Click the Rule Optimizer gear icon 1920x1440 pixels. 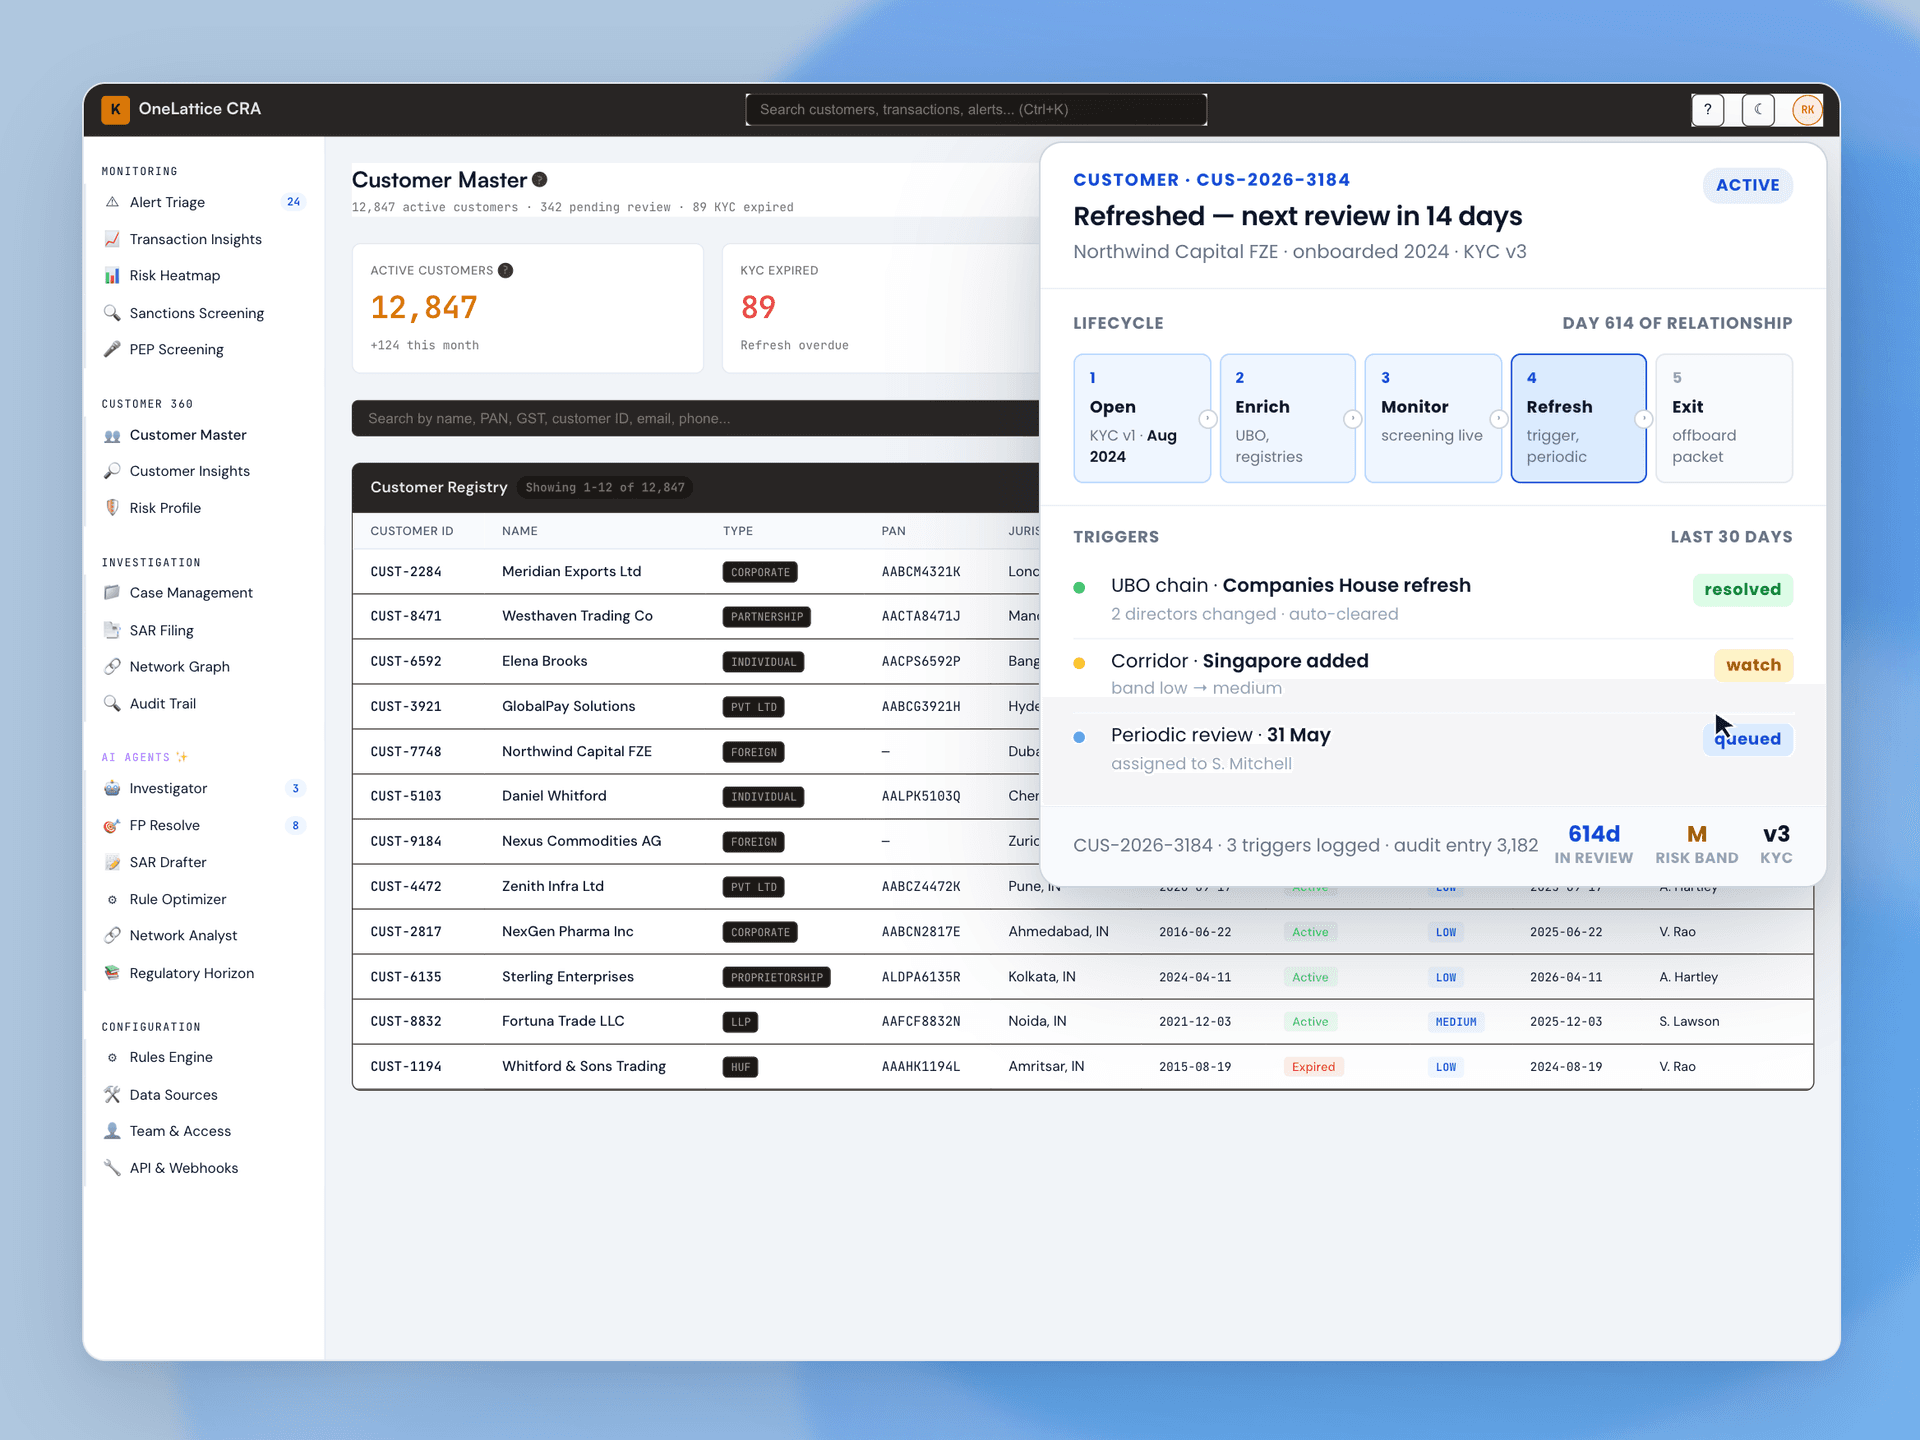tap(112, 899)
